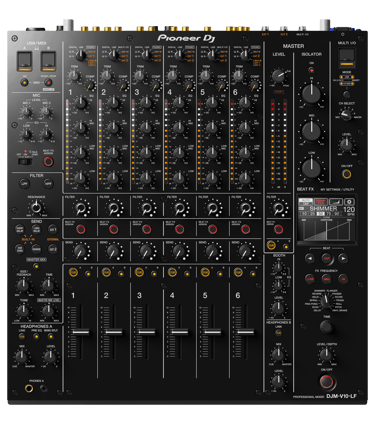This screenshot has height=424, width=375.
Task: Click the ISOLATOR HI knob
Action: pos(311,93)
